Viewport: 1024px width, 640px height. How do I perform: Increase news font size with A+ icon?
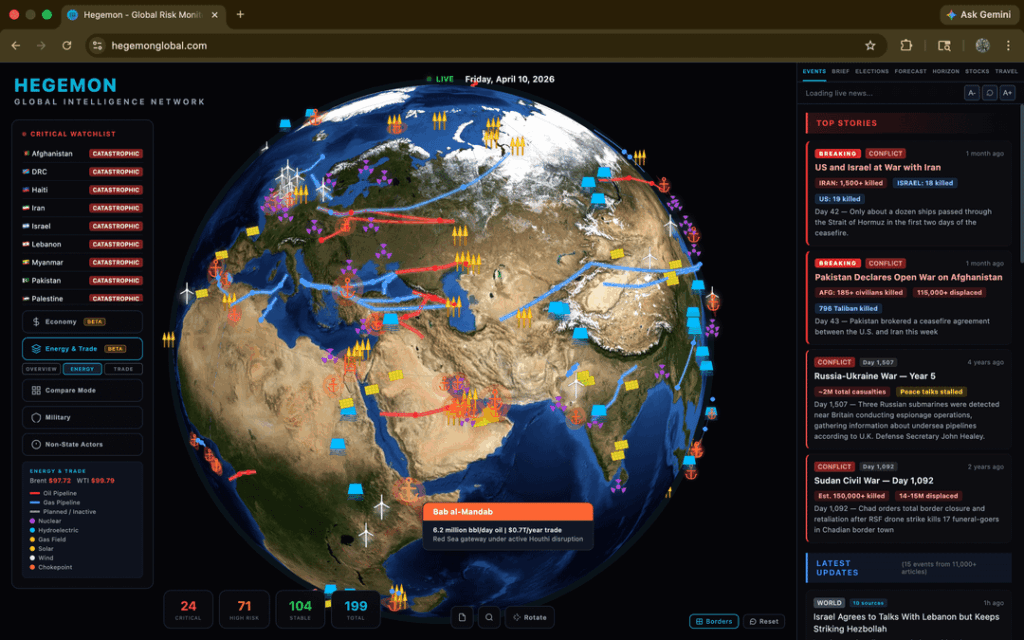click(1008, 92)
